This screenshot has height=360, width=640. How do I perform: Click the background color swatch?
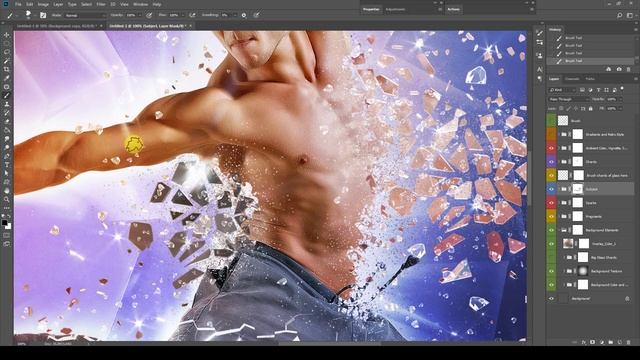9,226
